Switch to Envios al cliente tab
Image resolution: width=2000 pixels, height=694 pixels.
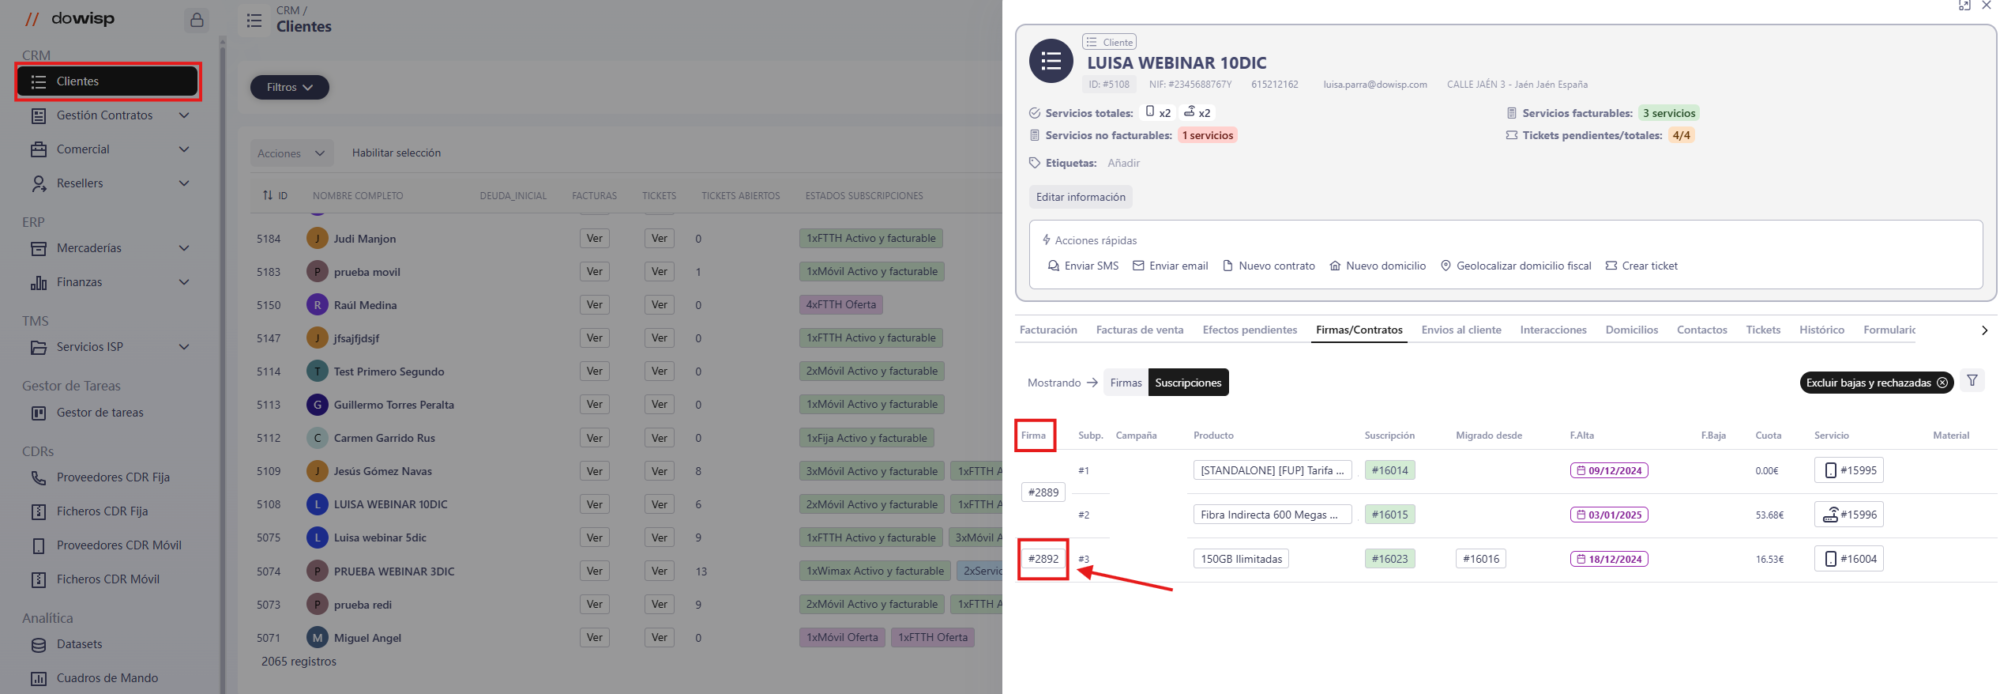[x=1461, y=330]
